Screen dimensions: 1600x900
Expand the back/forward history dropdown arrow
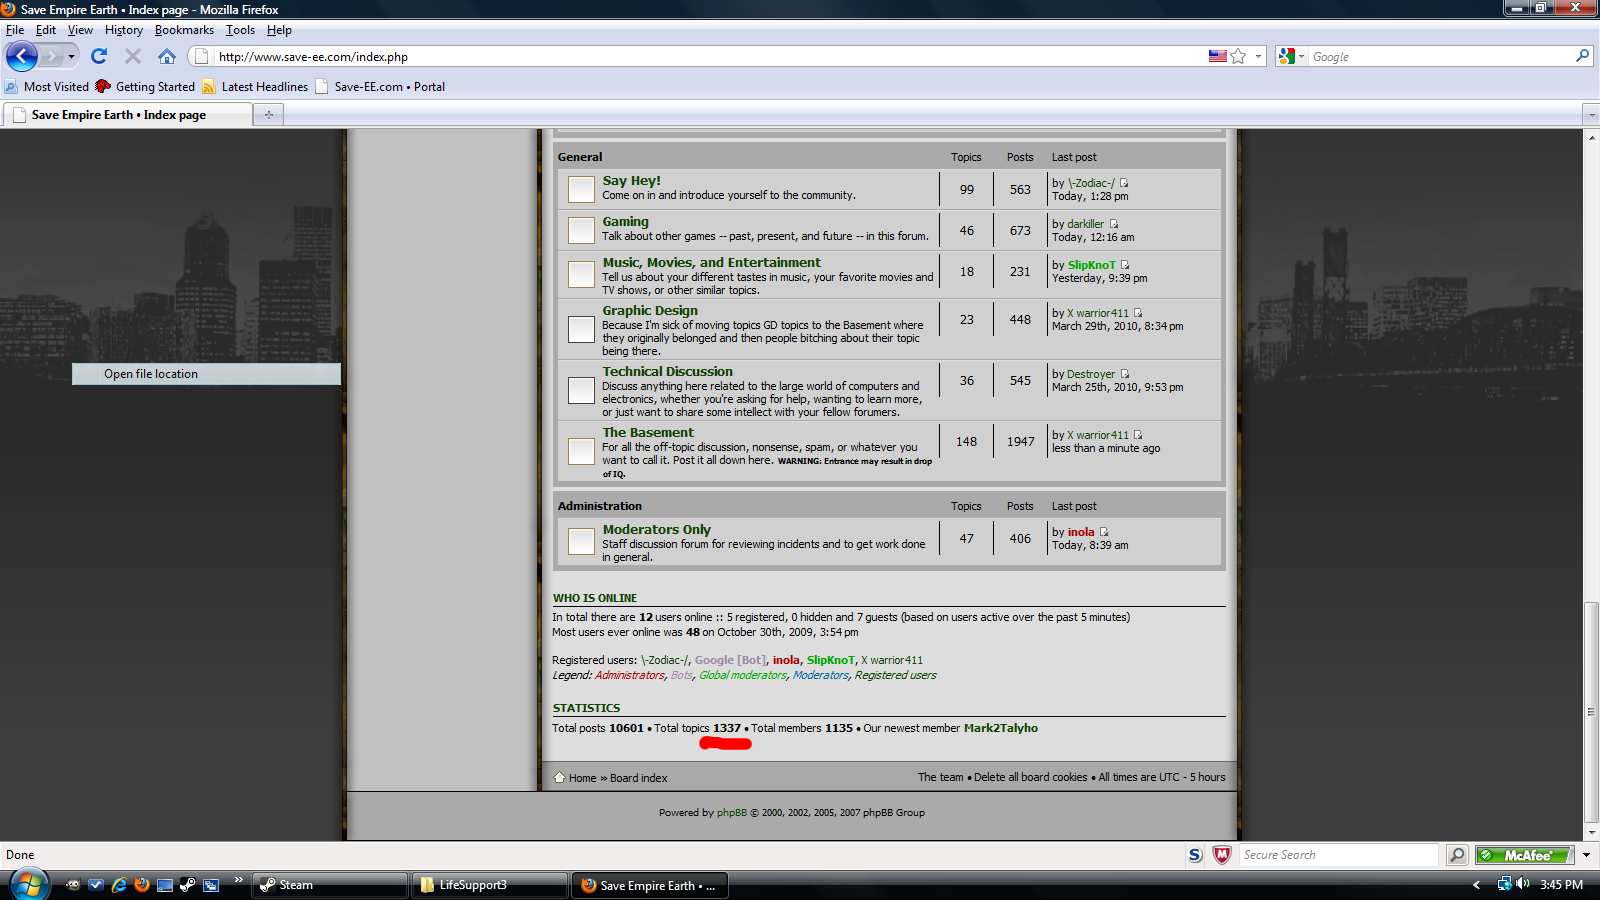(x=71, y=57)
